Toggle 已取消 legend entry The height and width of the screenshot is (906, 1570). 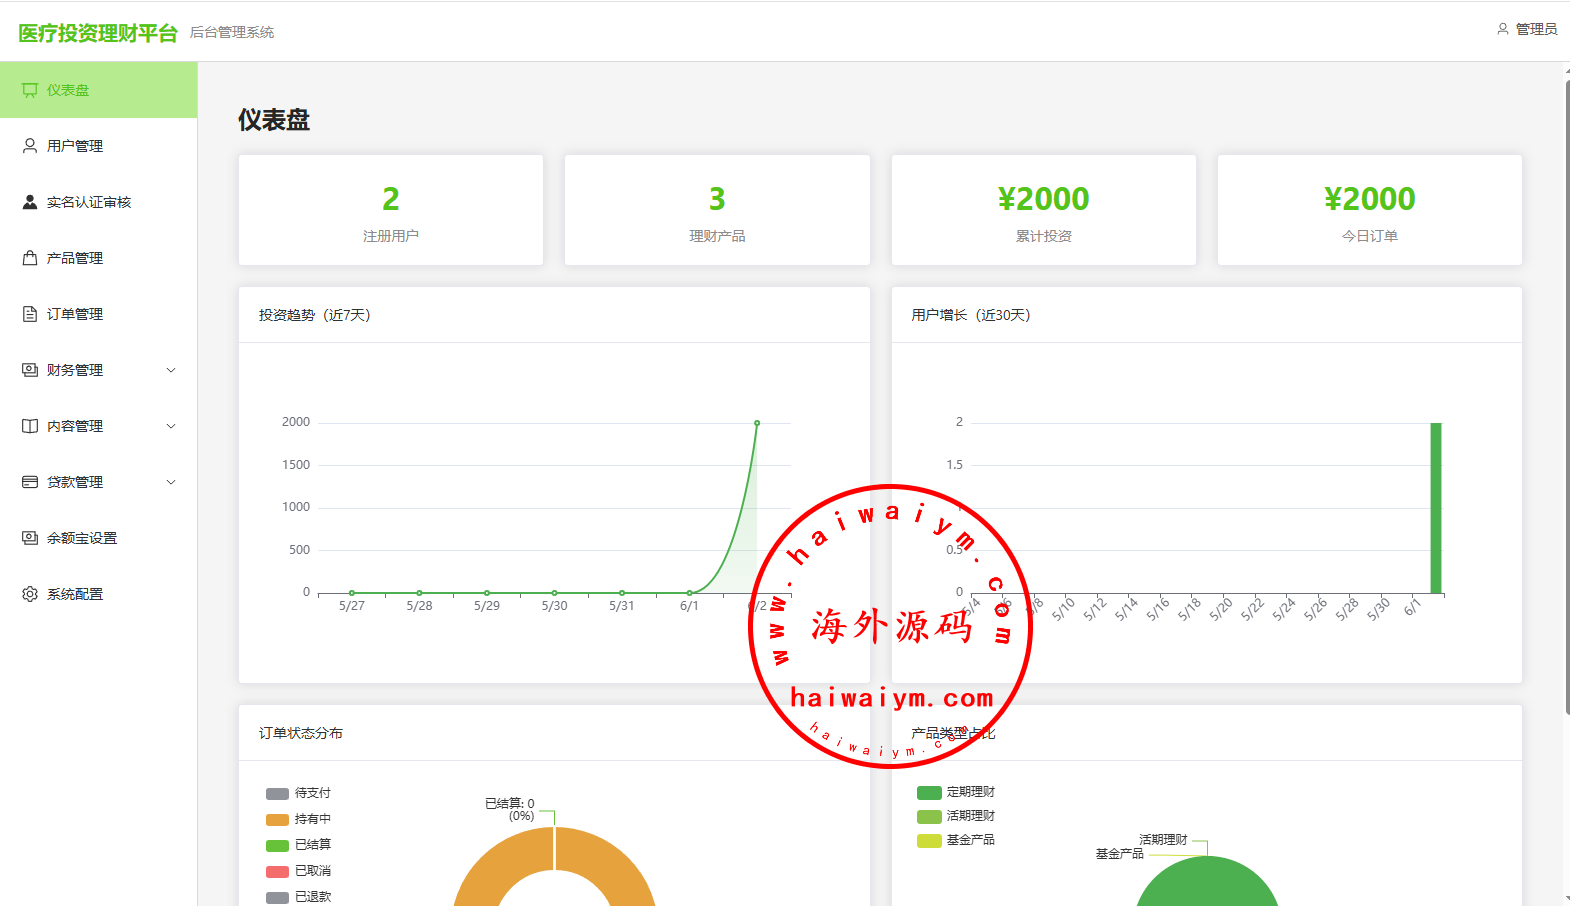coord(298,871)
